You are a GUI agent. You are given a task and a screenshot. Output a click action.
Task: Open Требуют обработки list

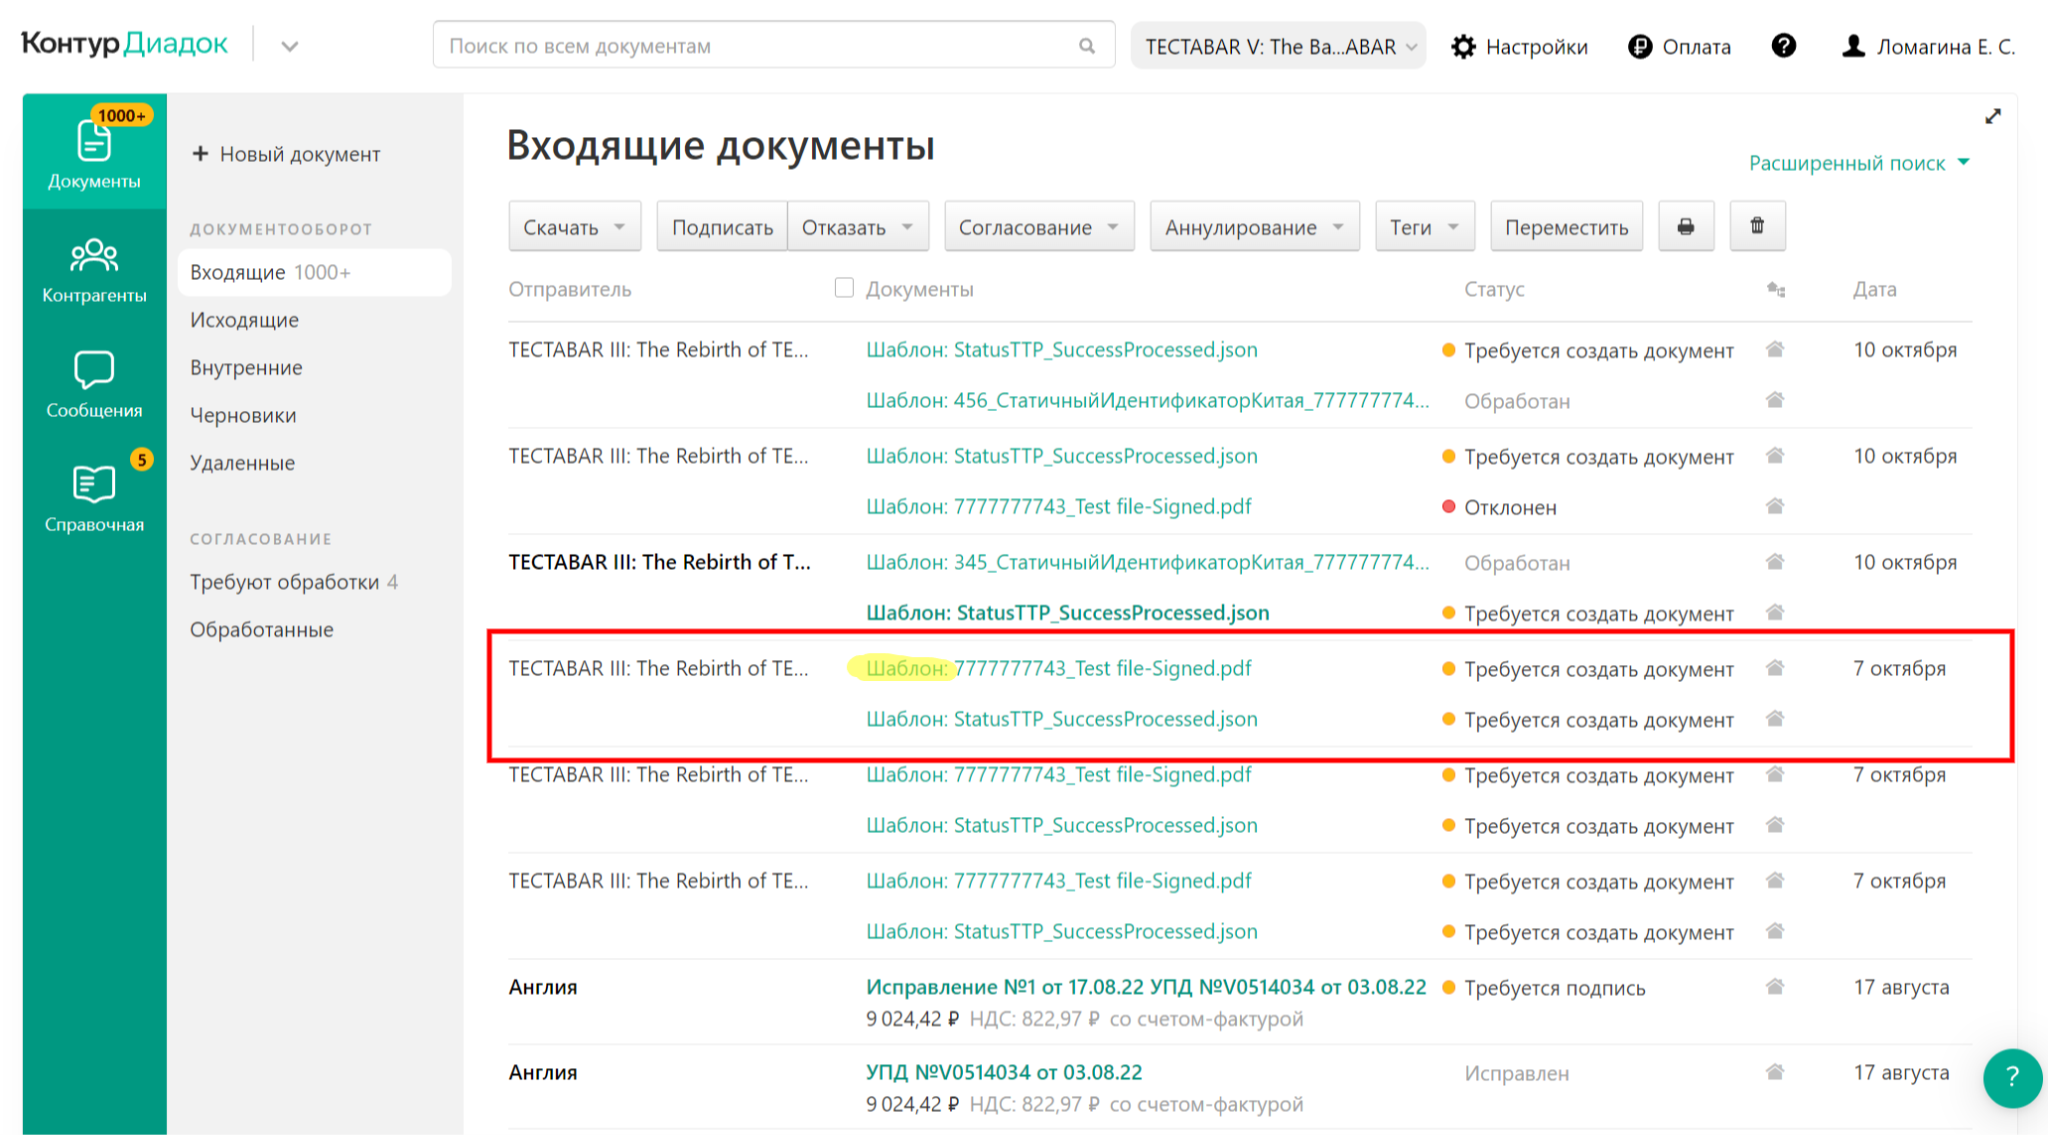click(285, 582)
